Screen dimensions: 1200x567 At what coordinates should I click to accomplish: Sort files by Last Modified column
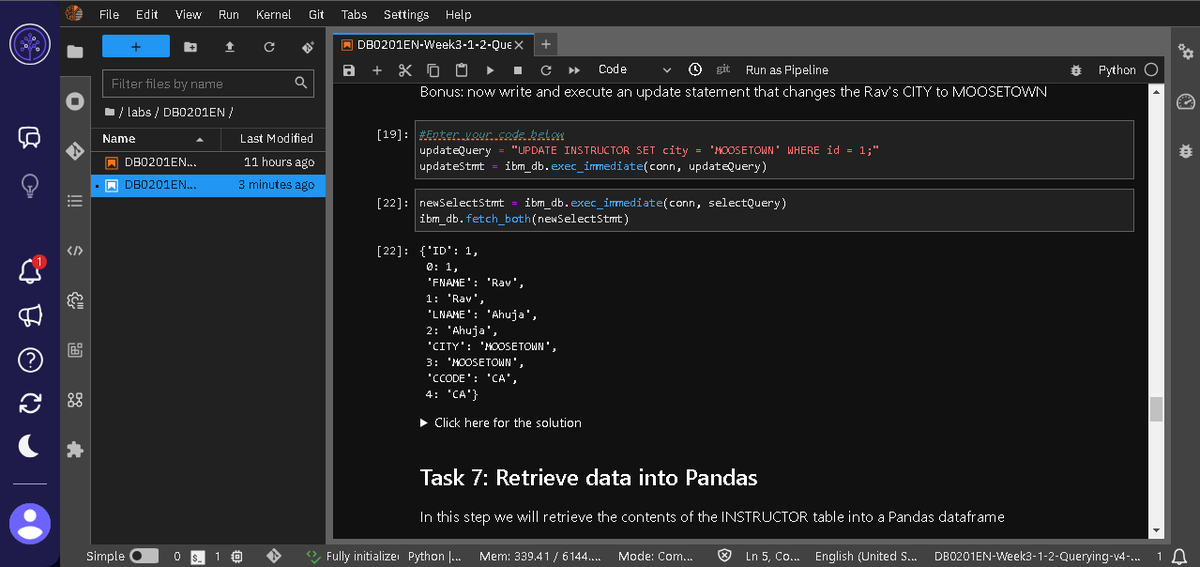click(x=276, y=139)
